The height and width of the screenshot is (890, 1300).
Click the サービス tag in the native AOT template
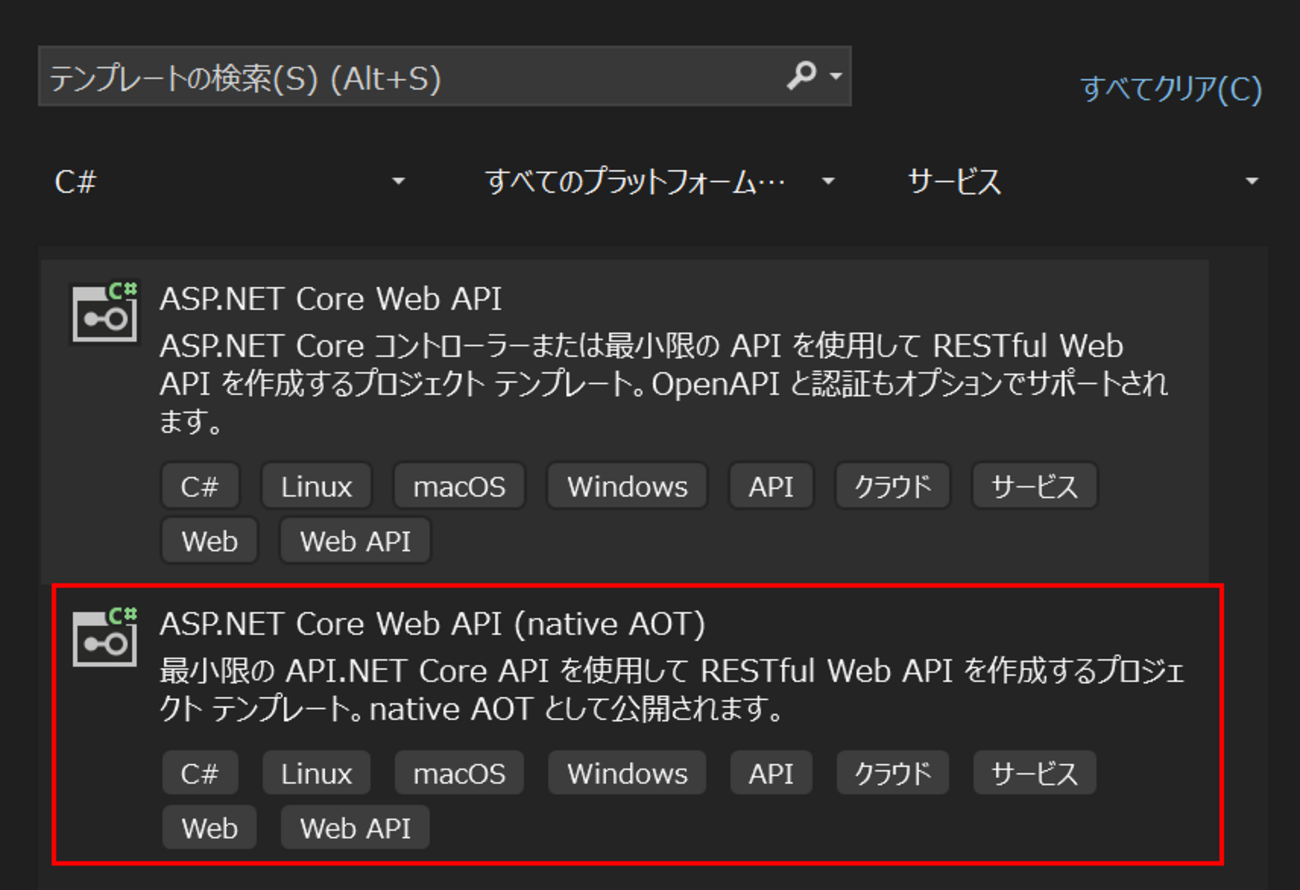pos(1035,774)
